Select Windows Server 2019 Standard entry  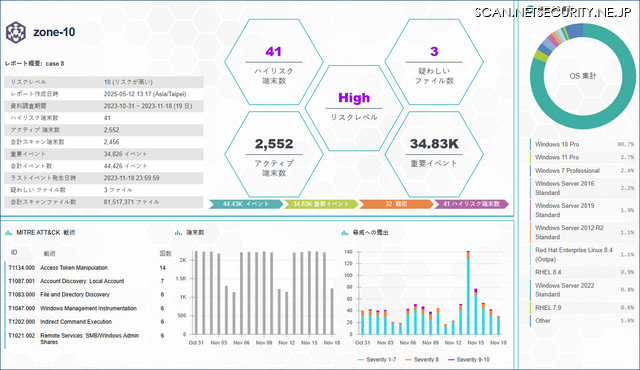pos(582,210)
